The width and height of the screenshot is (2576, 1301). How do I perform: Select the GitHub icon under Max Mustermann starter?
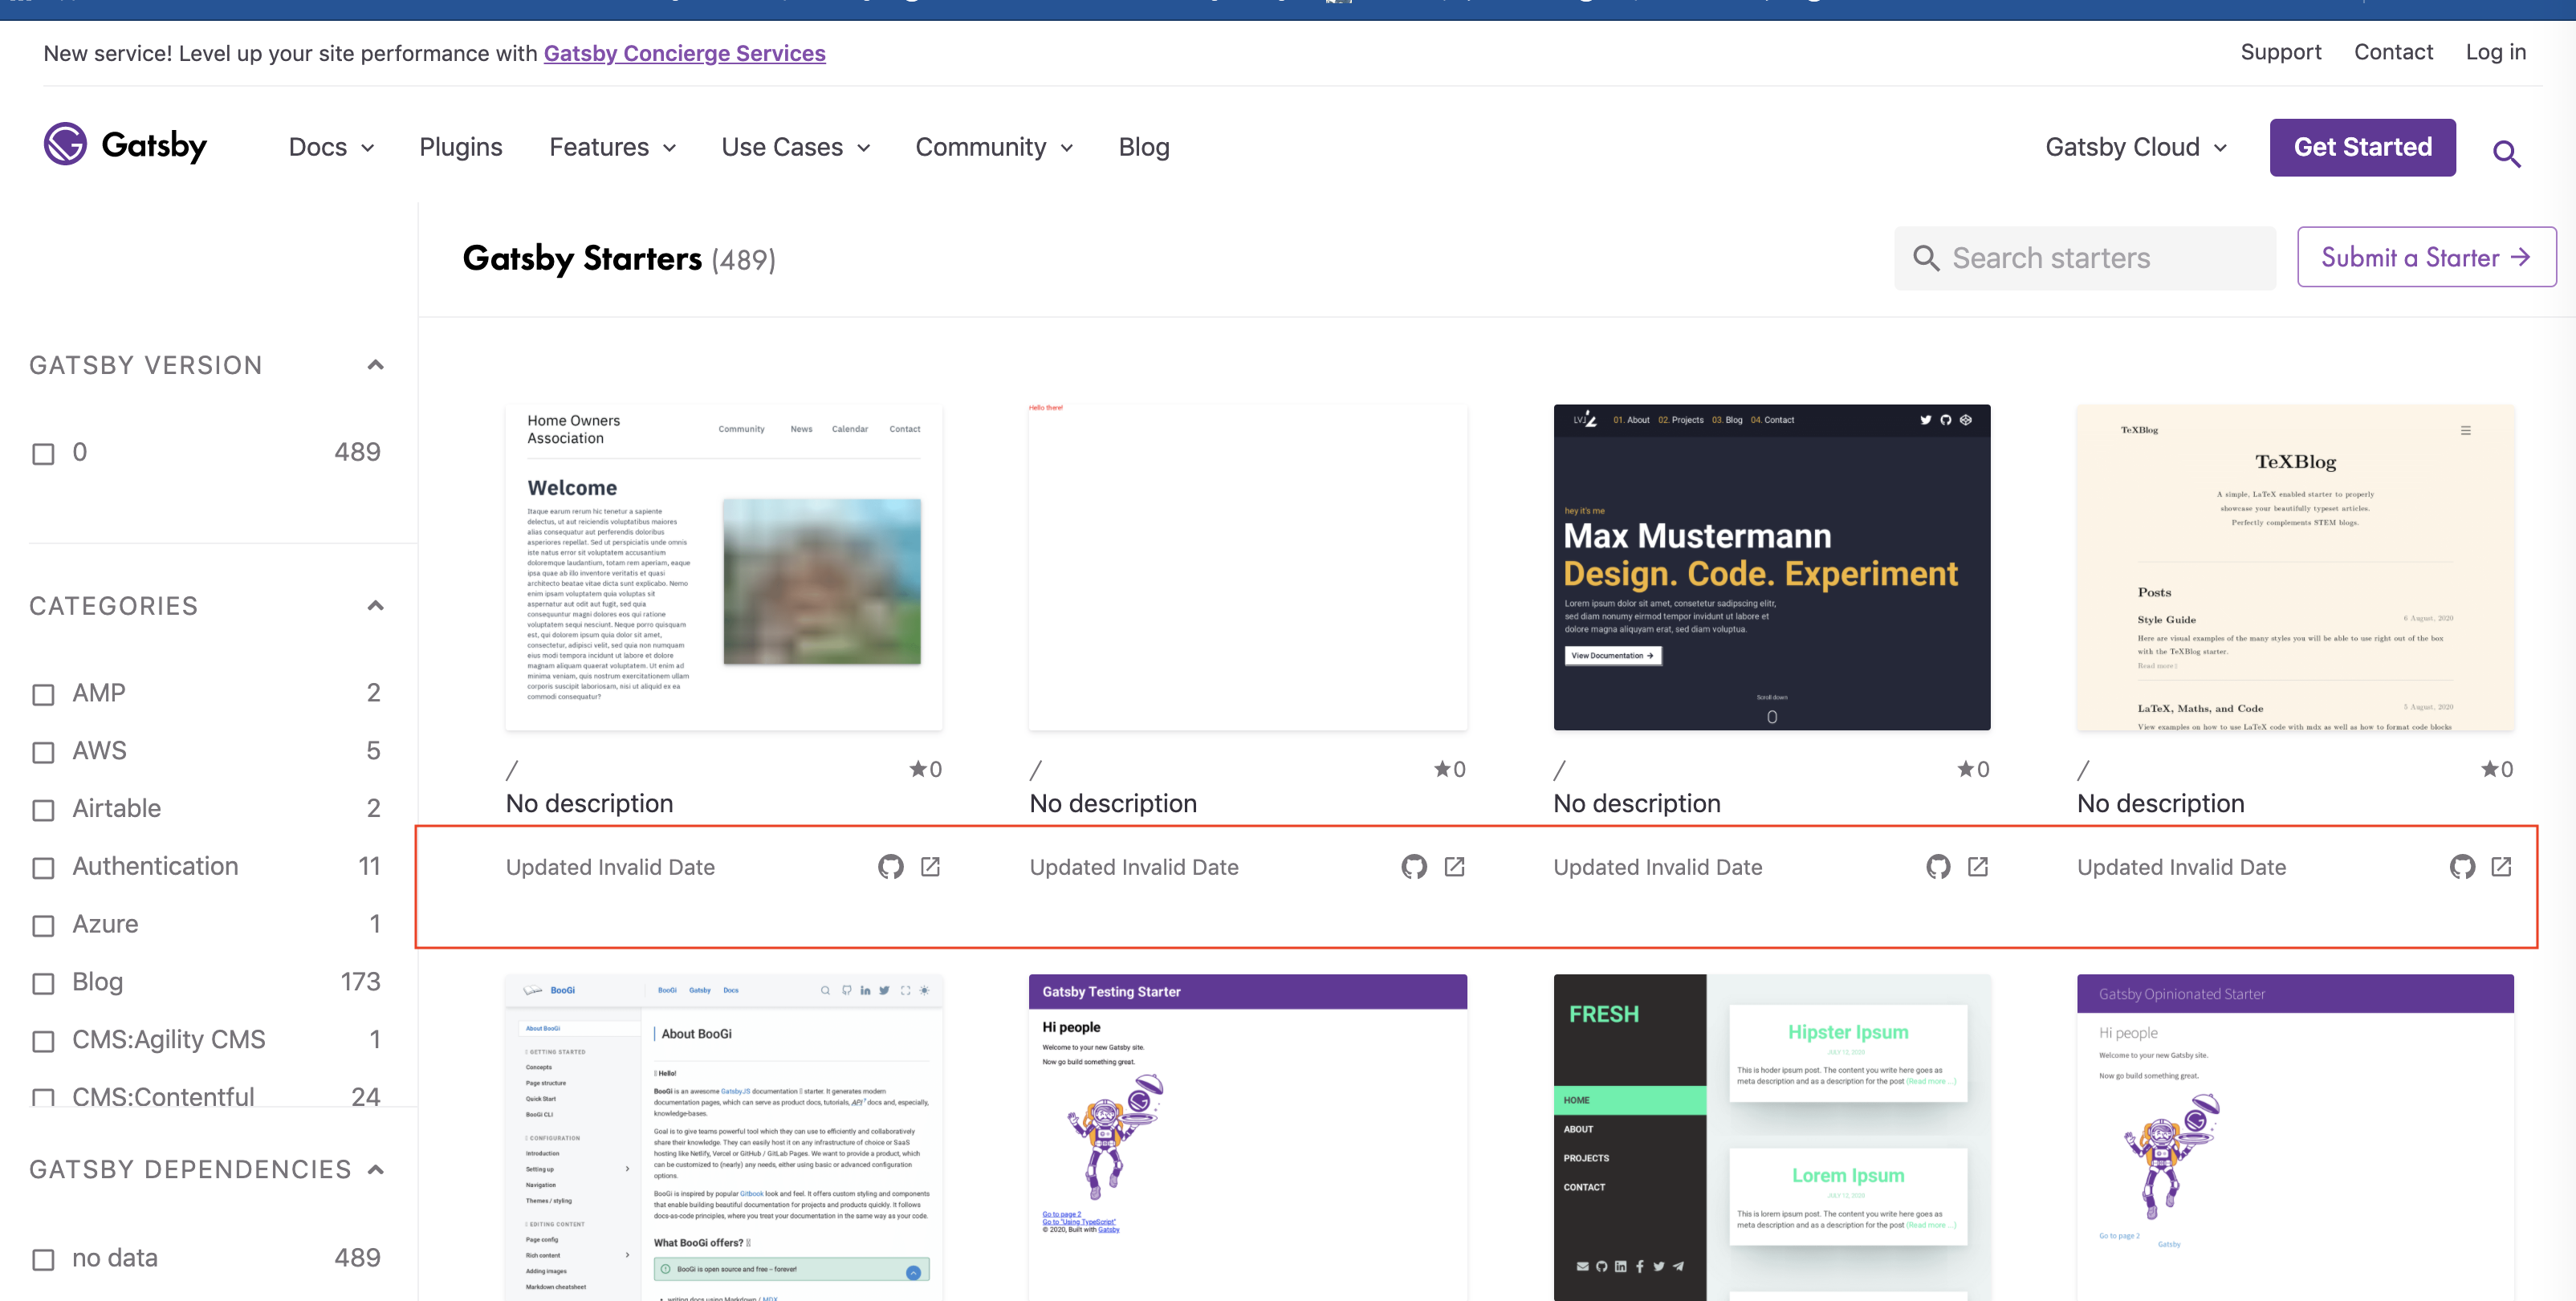coord(1937,867)
